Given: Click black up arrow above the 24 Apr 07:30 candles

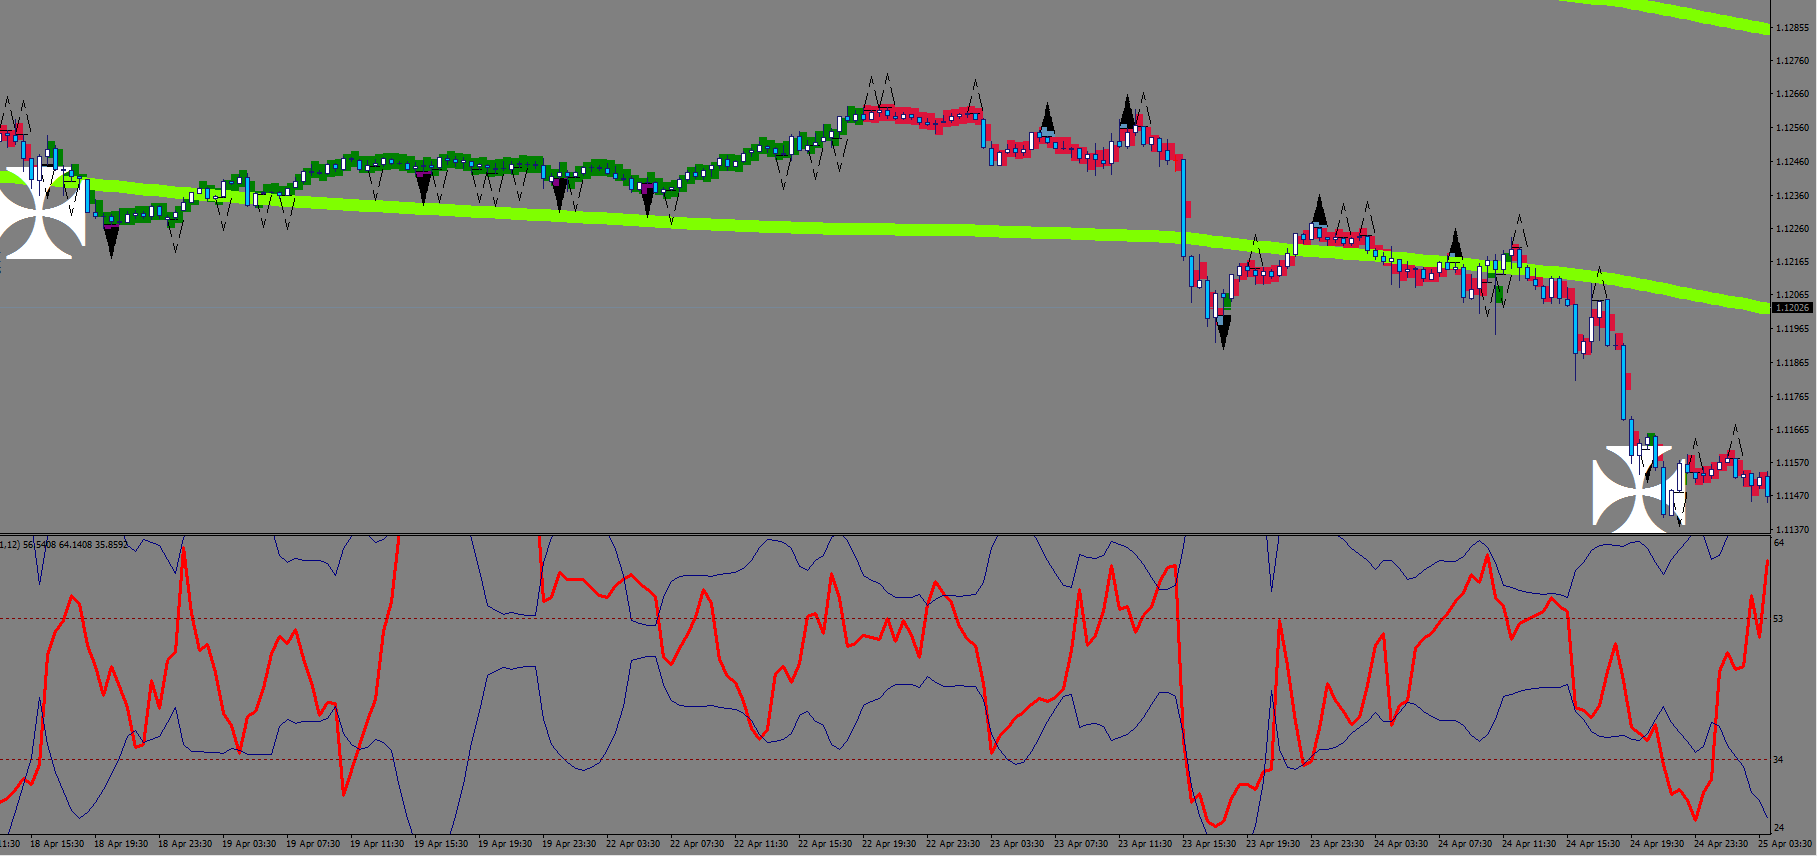Looking at the screenshot, I should point(1455,243).
